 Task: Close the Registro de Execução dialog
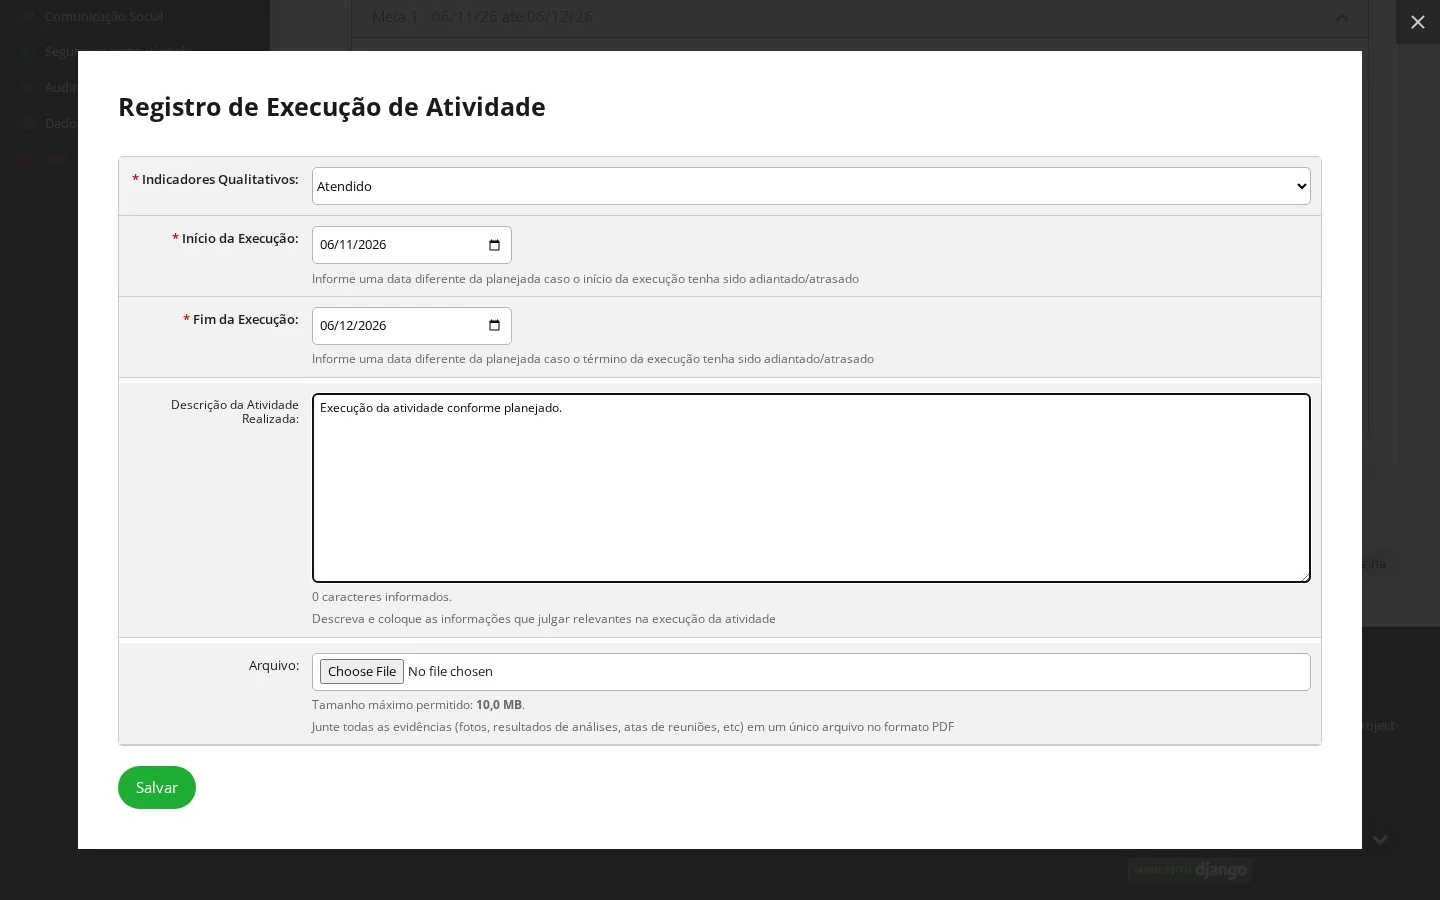pos(1417,22)
